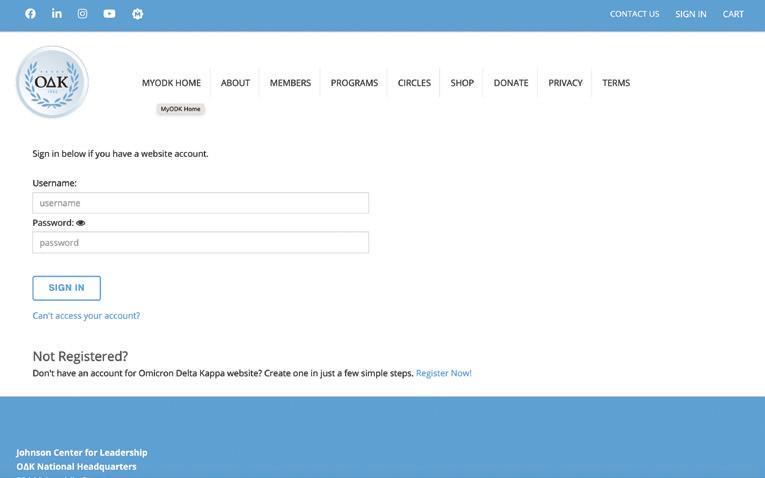Open the ABOUT navigation menu
The width and height of the screenshot is (765, 478).
235,83
